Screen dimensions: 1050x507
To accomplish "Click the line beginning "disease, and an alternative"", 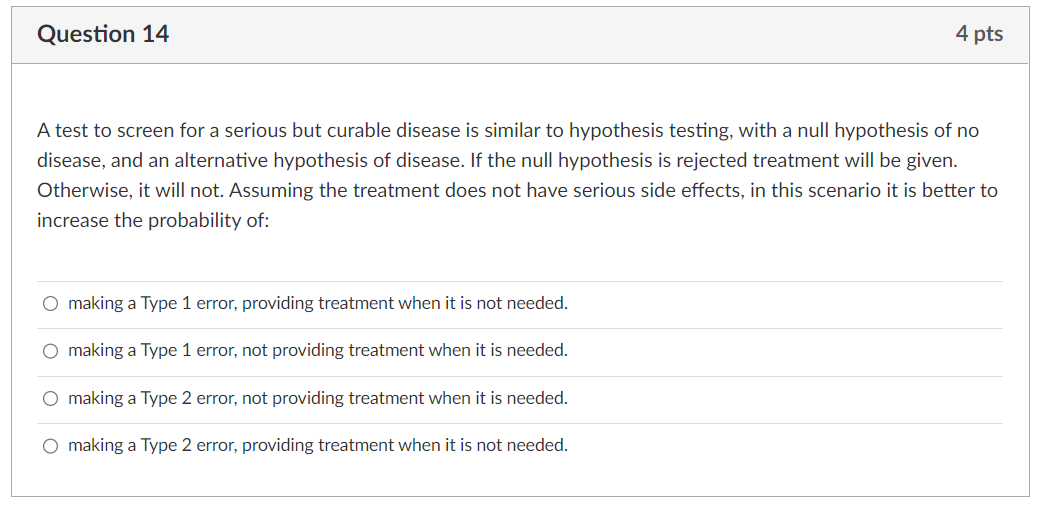I will tap(498, 161).
